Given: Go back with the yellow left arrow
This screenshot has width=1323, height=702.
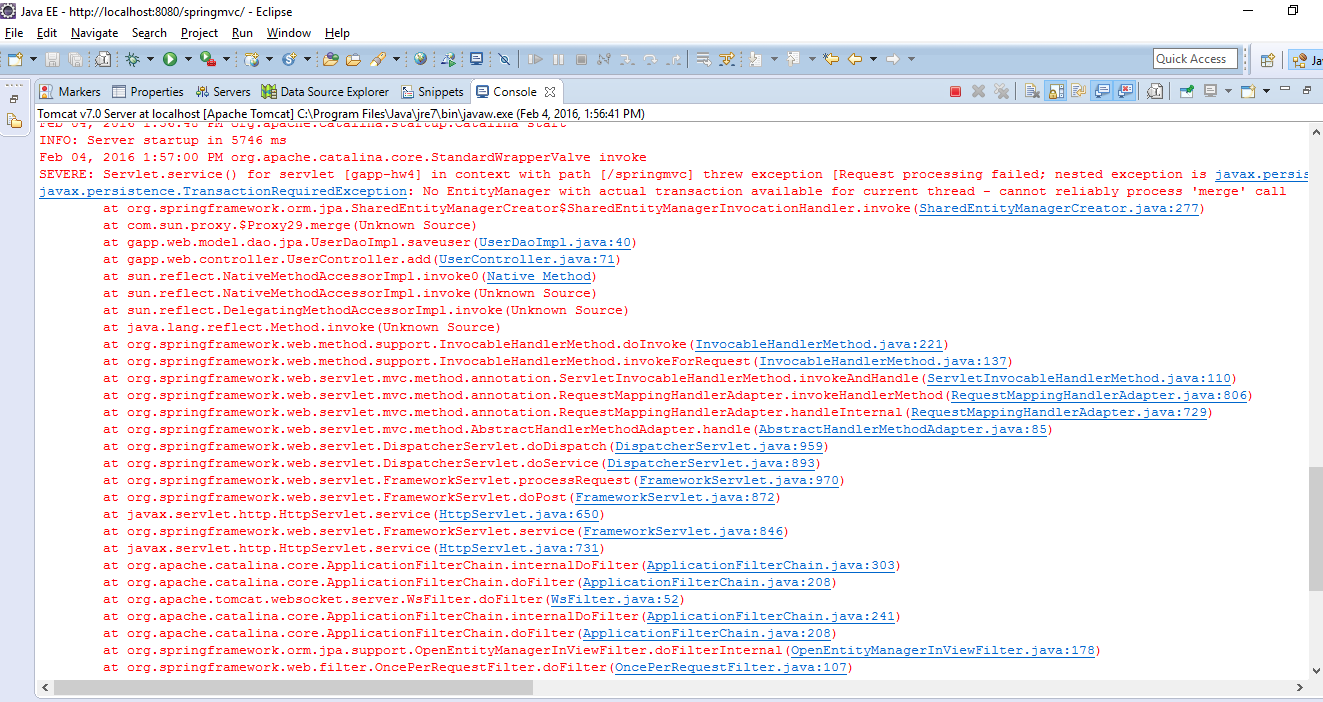Looking at the screenshot, I should (855, 60).
